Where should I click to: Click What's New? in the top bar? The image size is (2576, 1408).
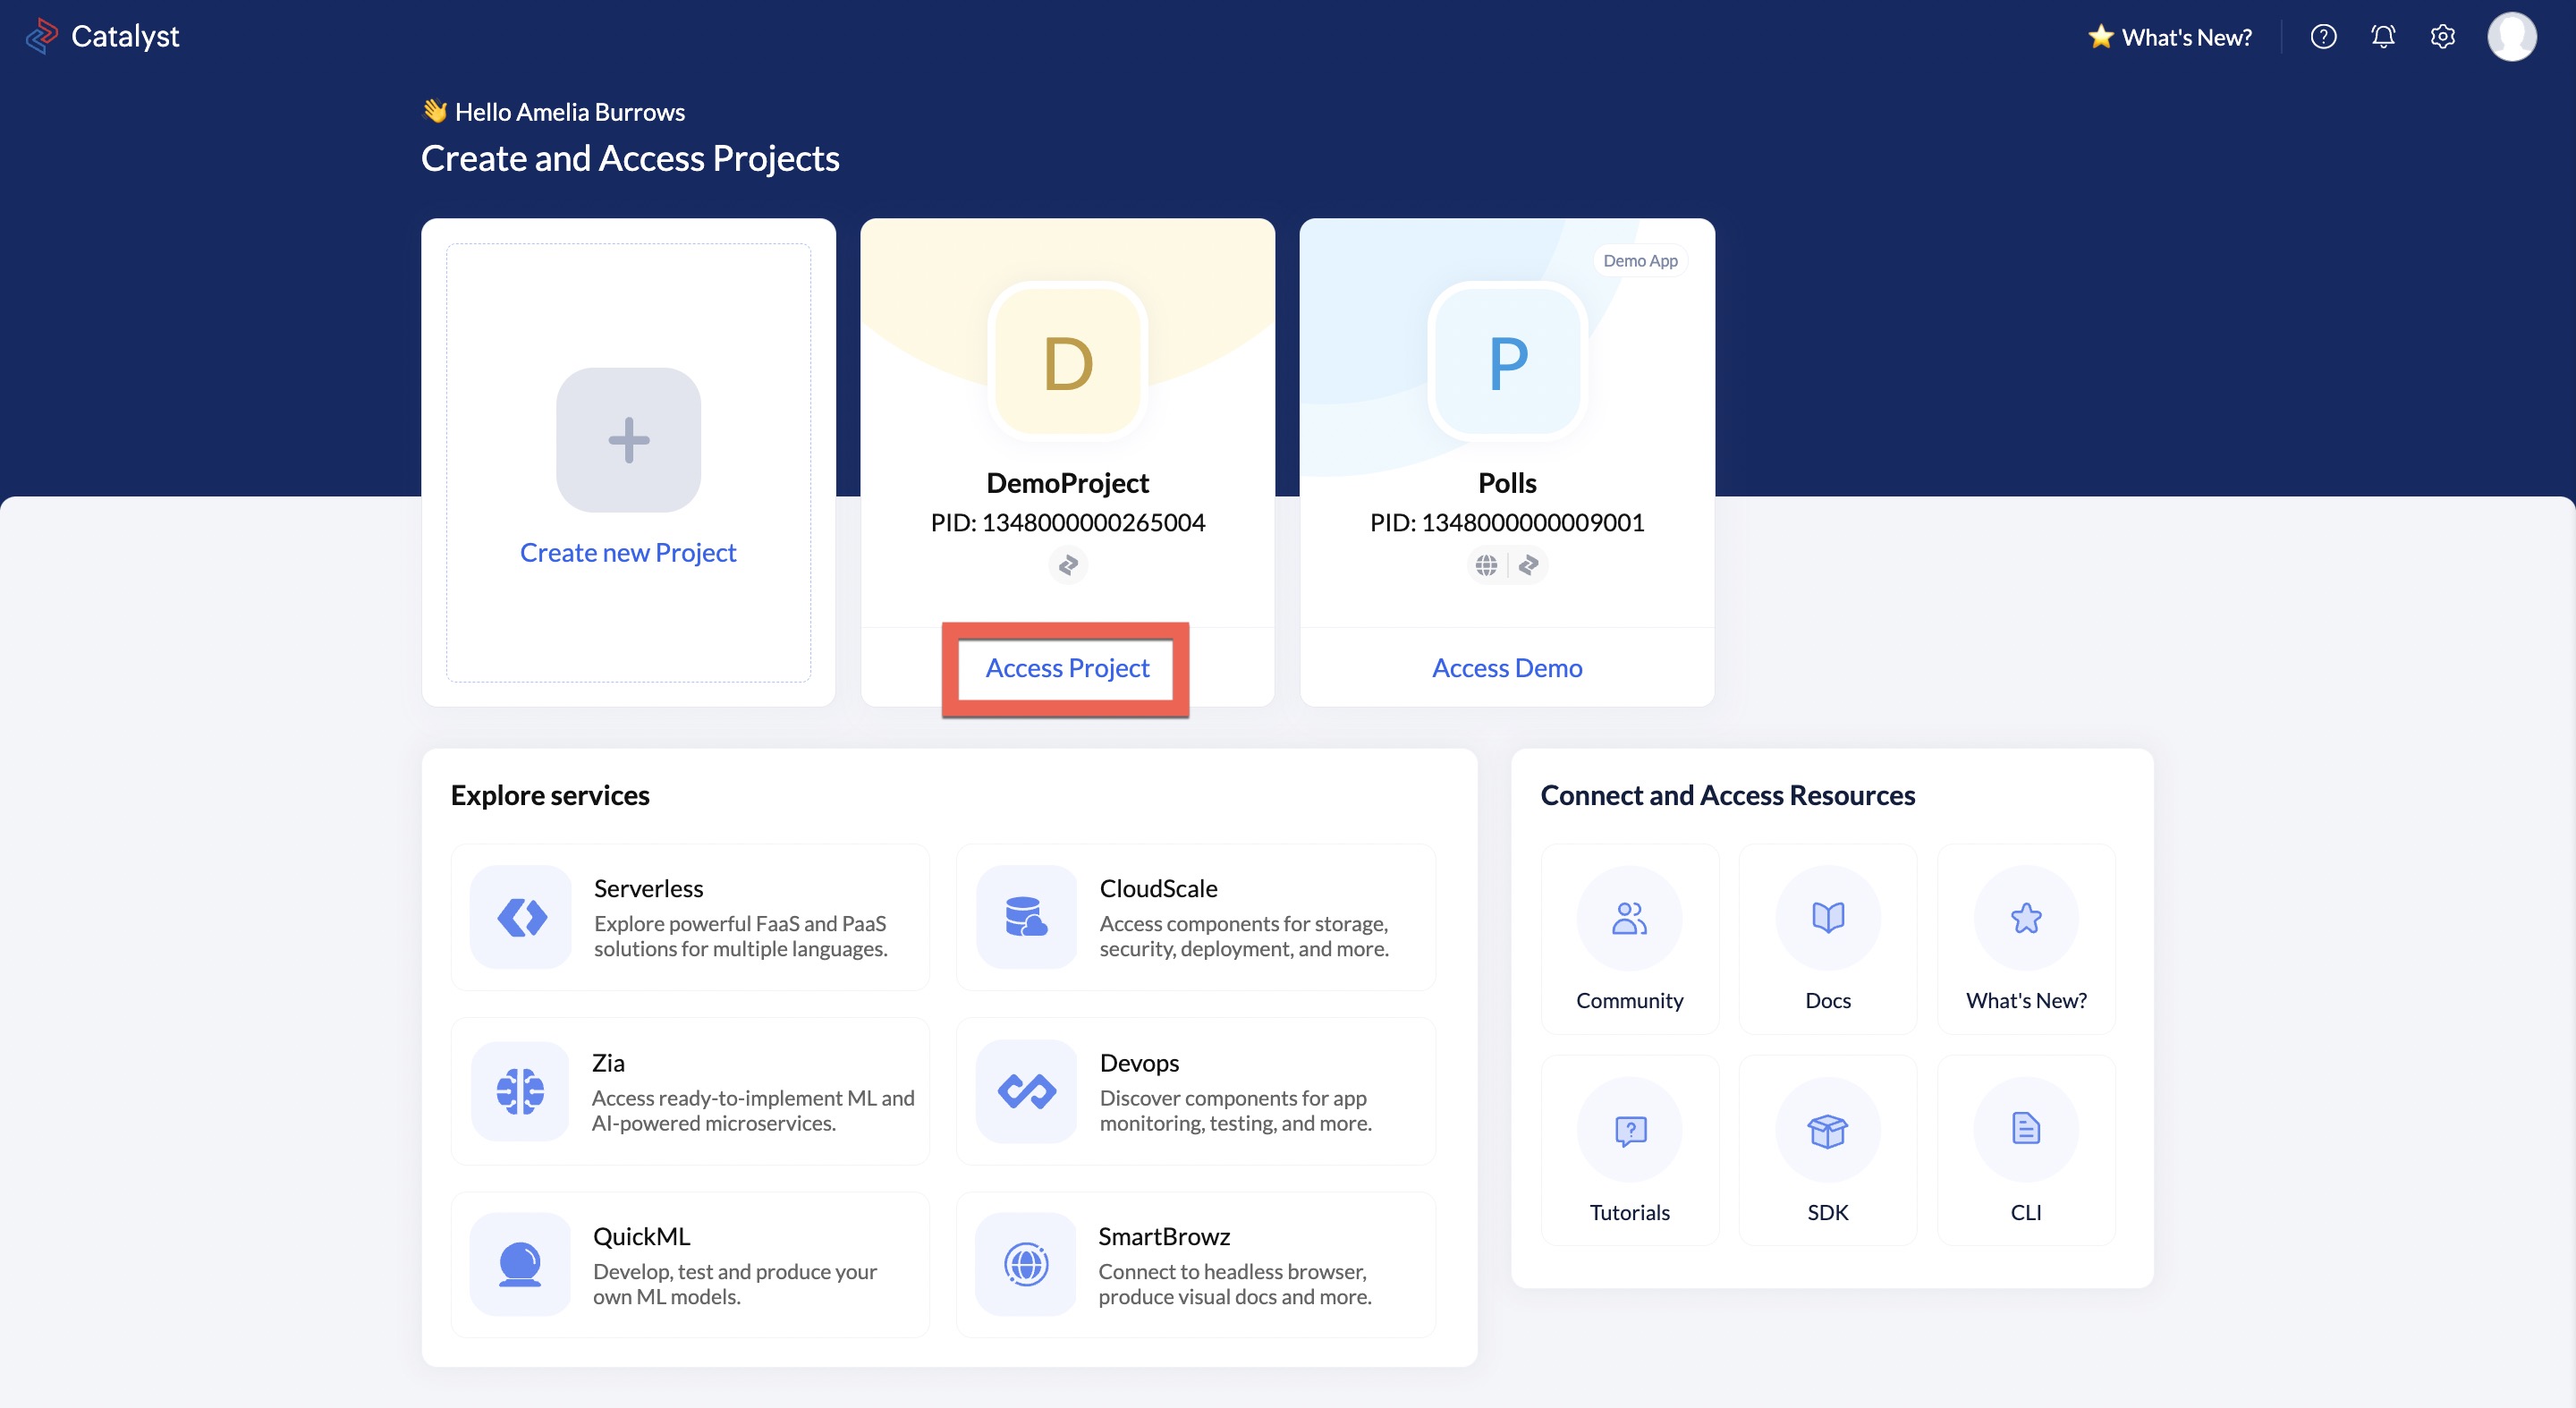click(2170, 37)
